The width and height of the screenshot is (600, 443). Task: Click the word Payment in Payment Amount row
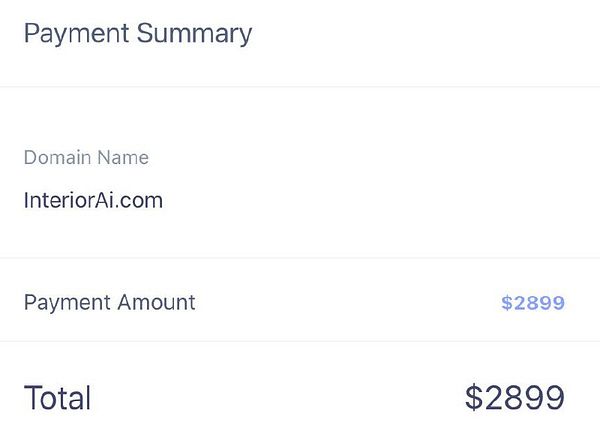[x=67, y=303]
